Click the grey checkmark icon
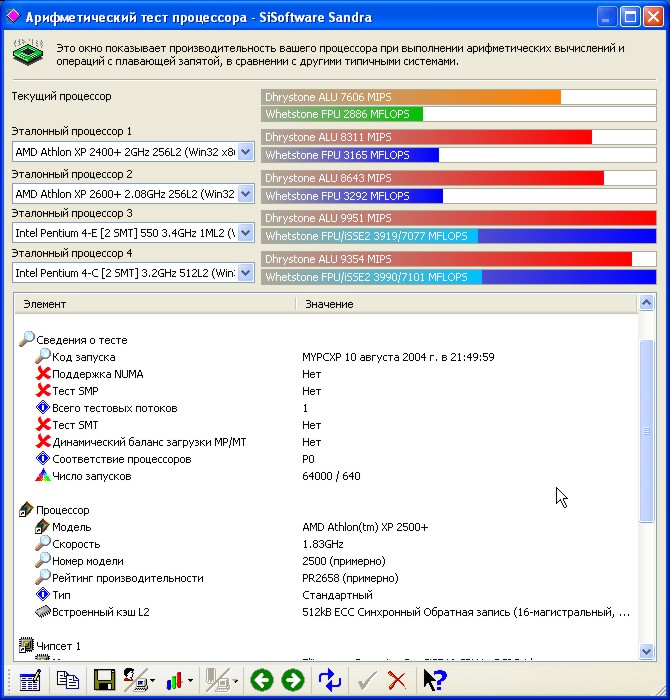 pyautogui.click(x=367, y=681)
